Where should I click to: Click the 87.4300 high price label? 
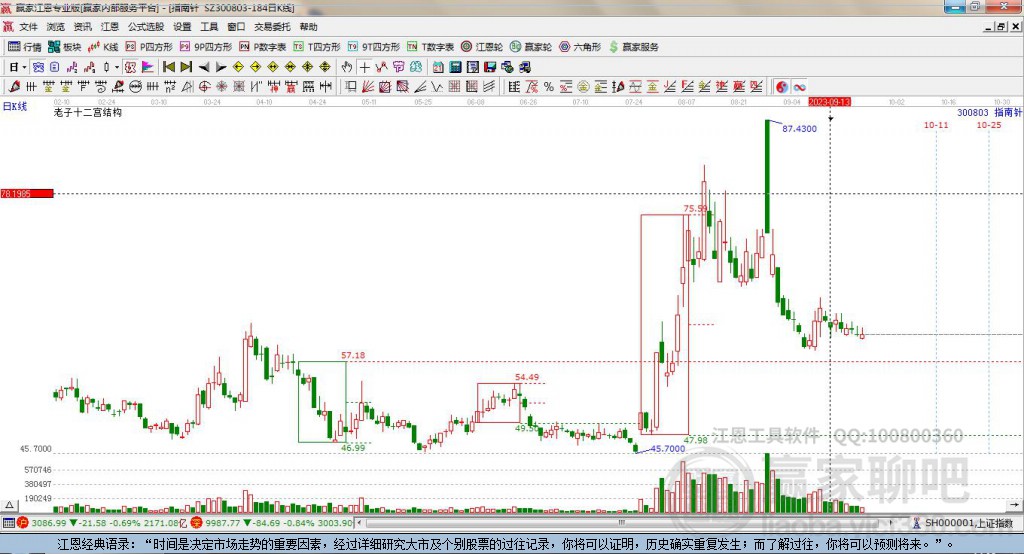799,129
